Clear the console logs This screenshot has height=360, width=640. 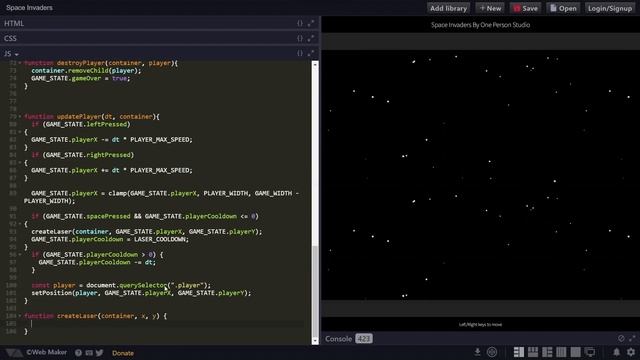click(x=621, y=338)
